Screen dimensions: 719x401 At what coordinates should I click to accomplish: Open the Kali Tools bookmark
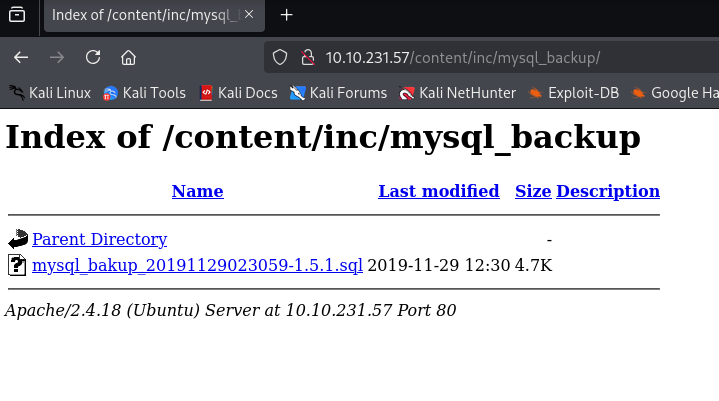[144, 93]
